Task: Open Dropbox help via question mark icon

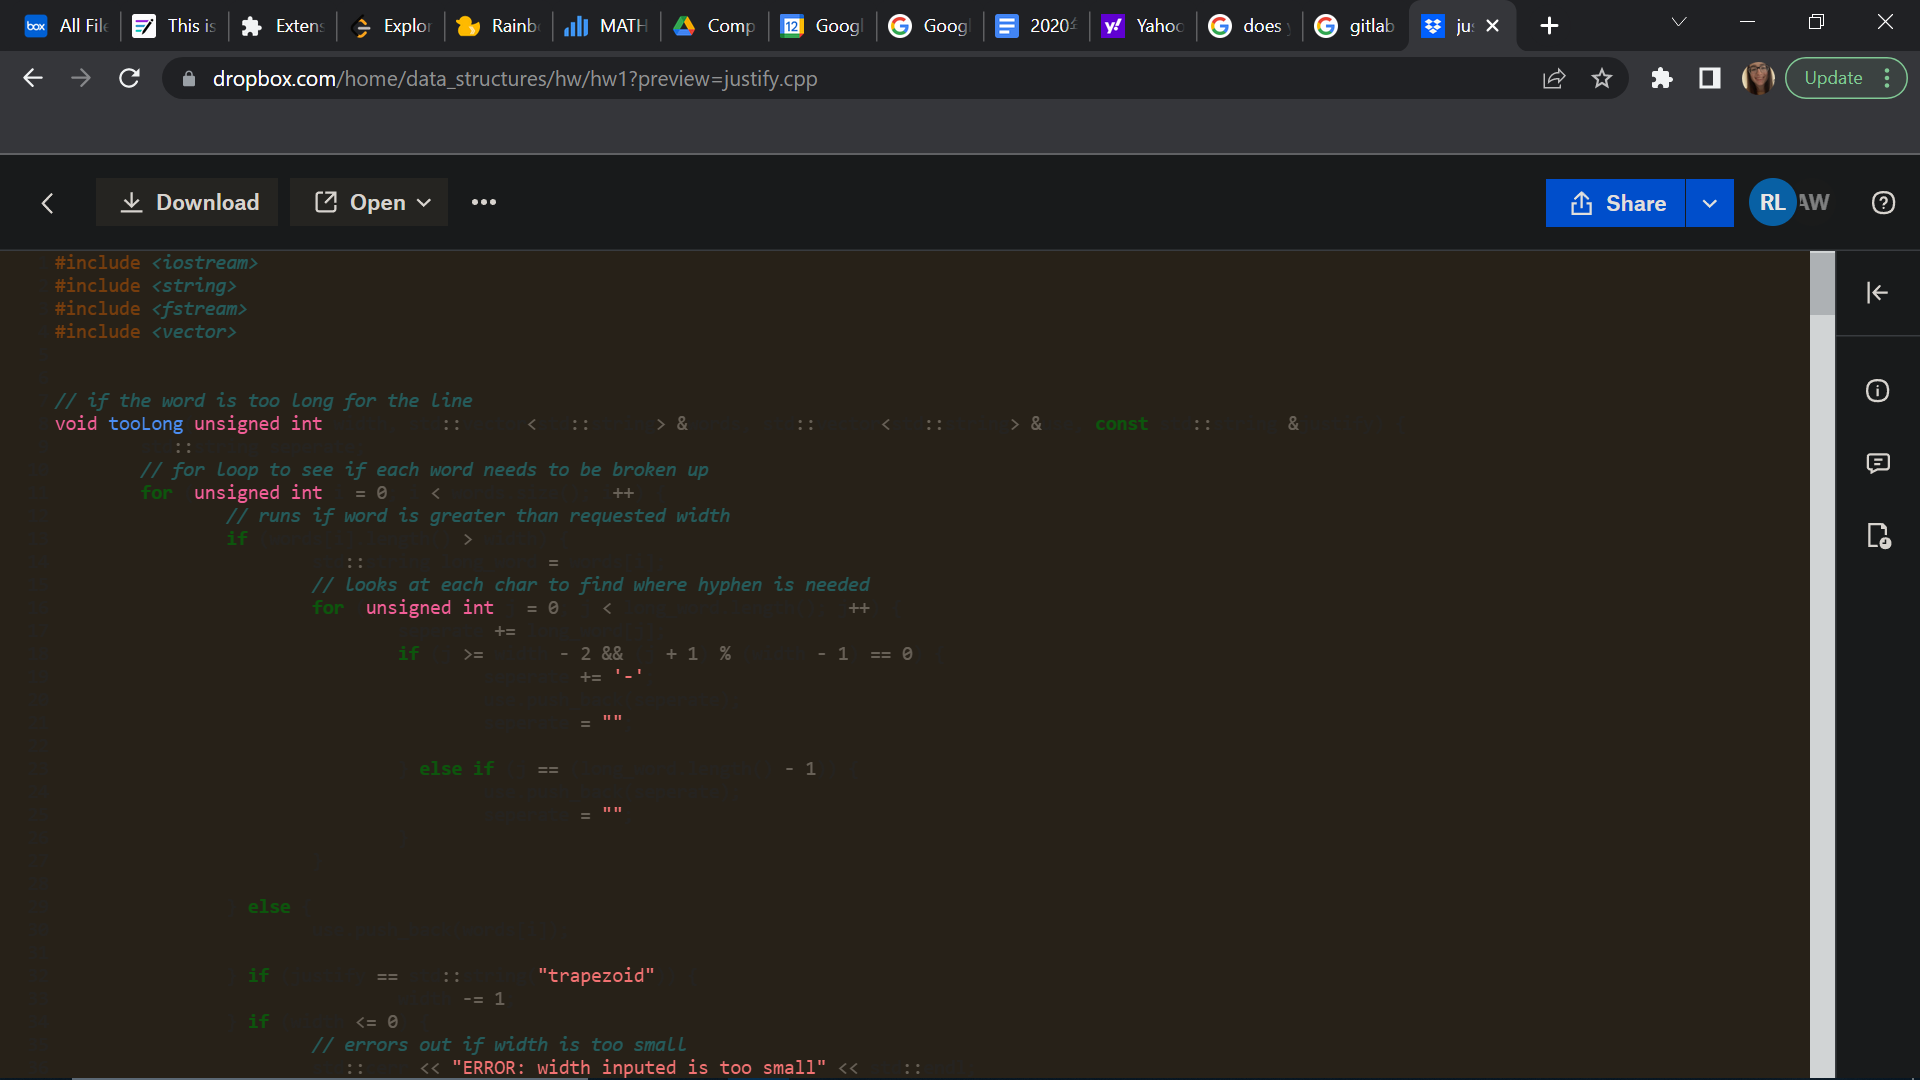Action: (x=1883, y=203)
